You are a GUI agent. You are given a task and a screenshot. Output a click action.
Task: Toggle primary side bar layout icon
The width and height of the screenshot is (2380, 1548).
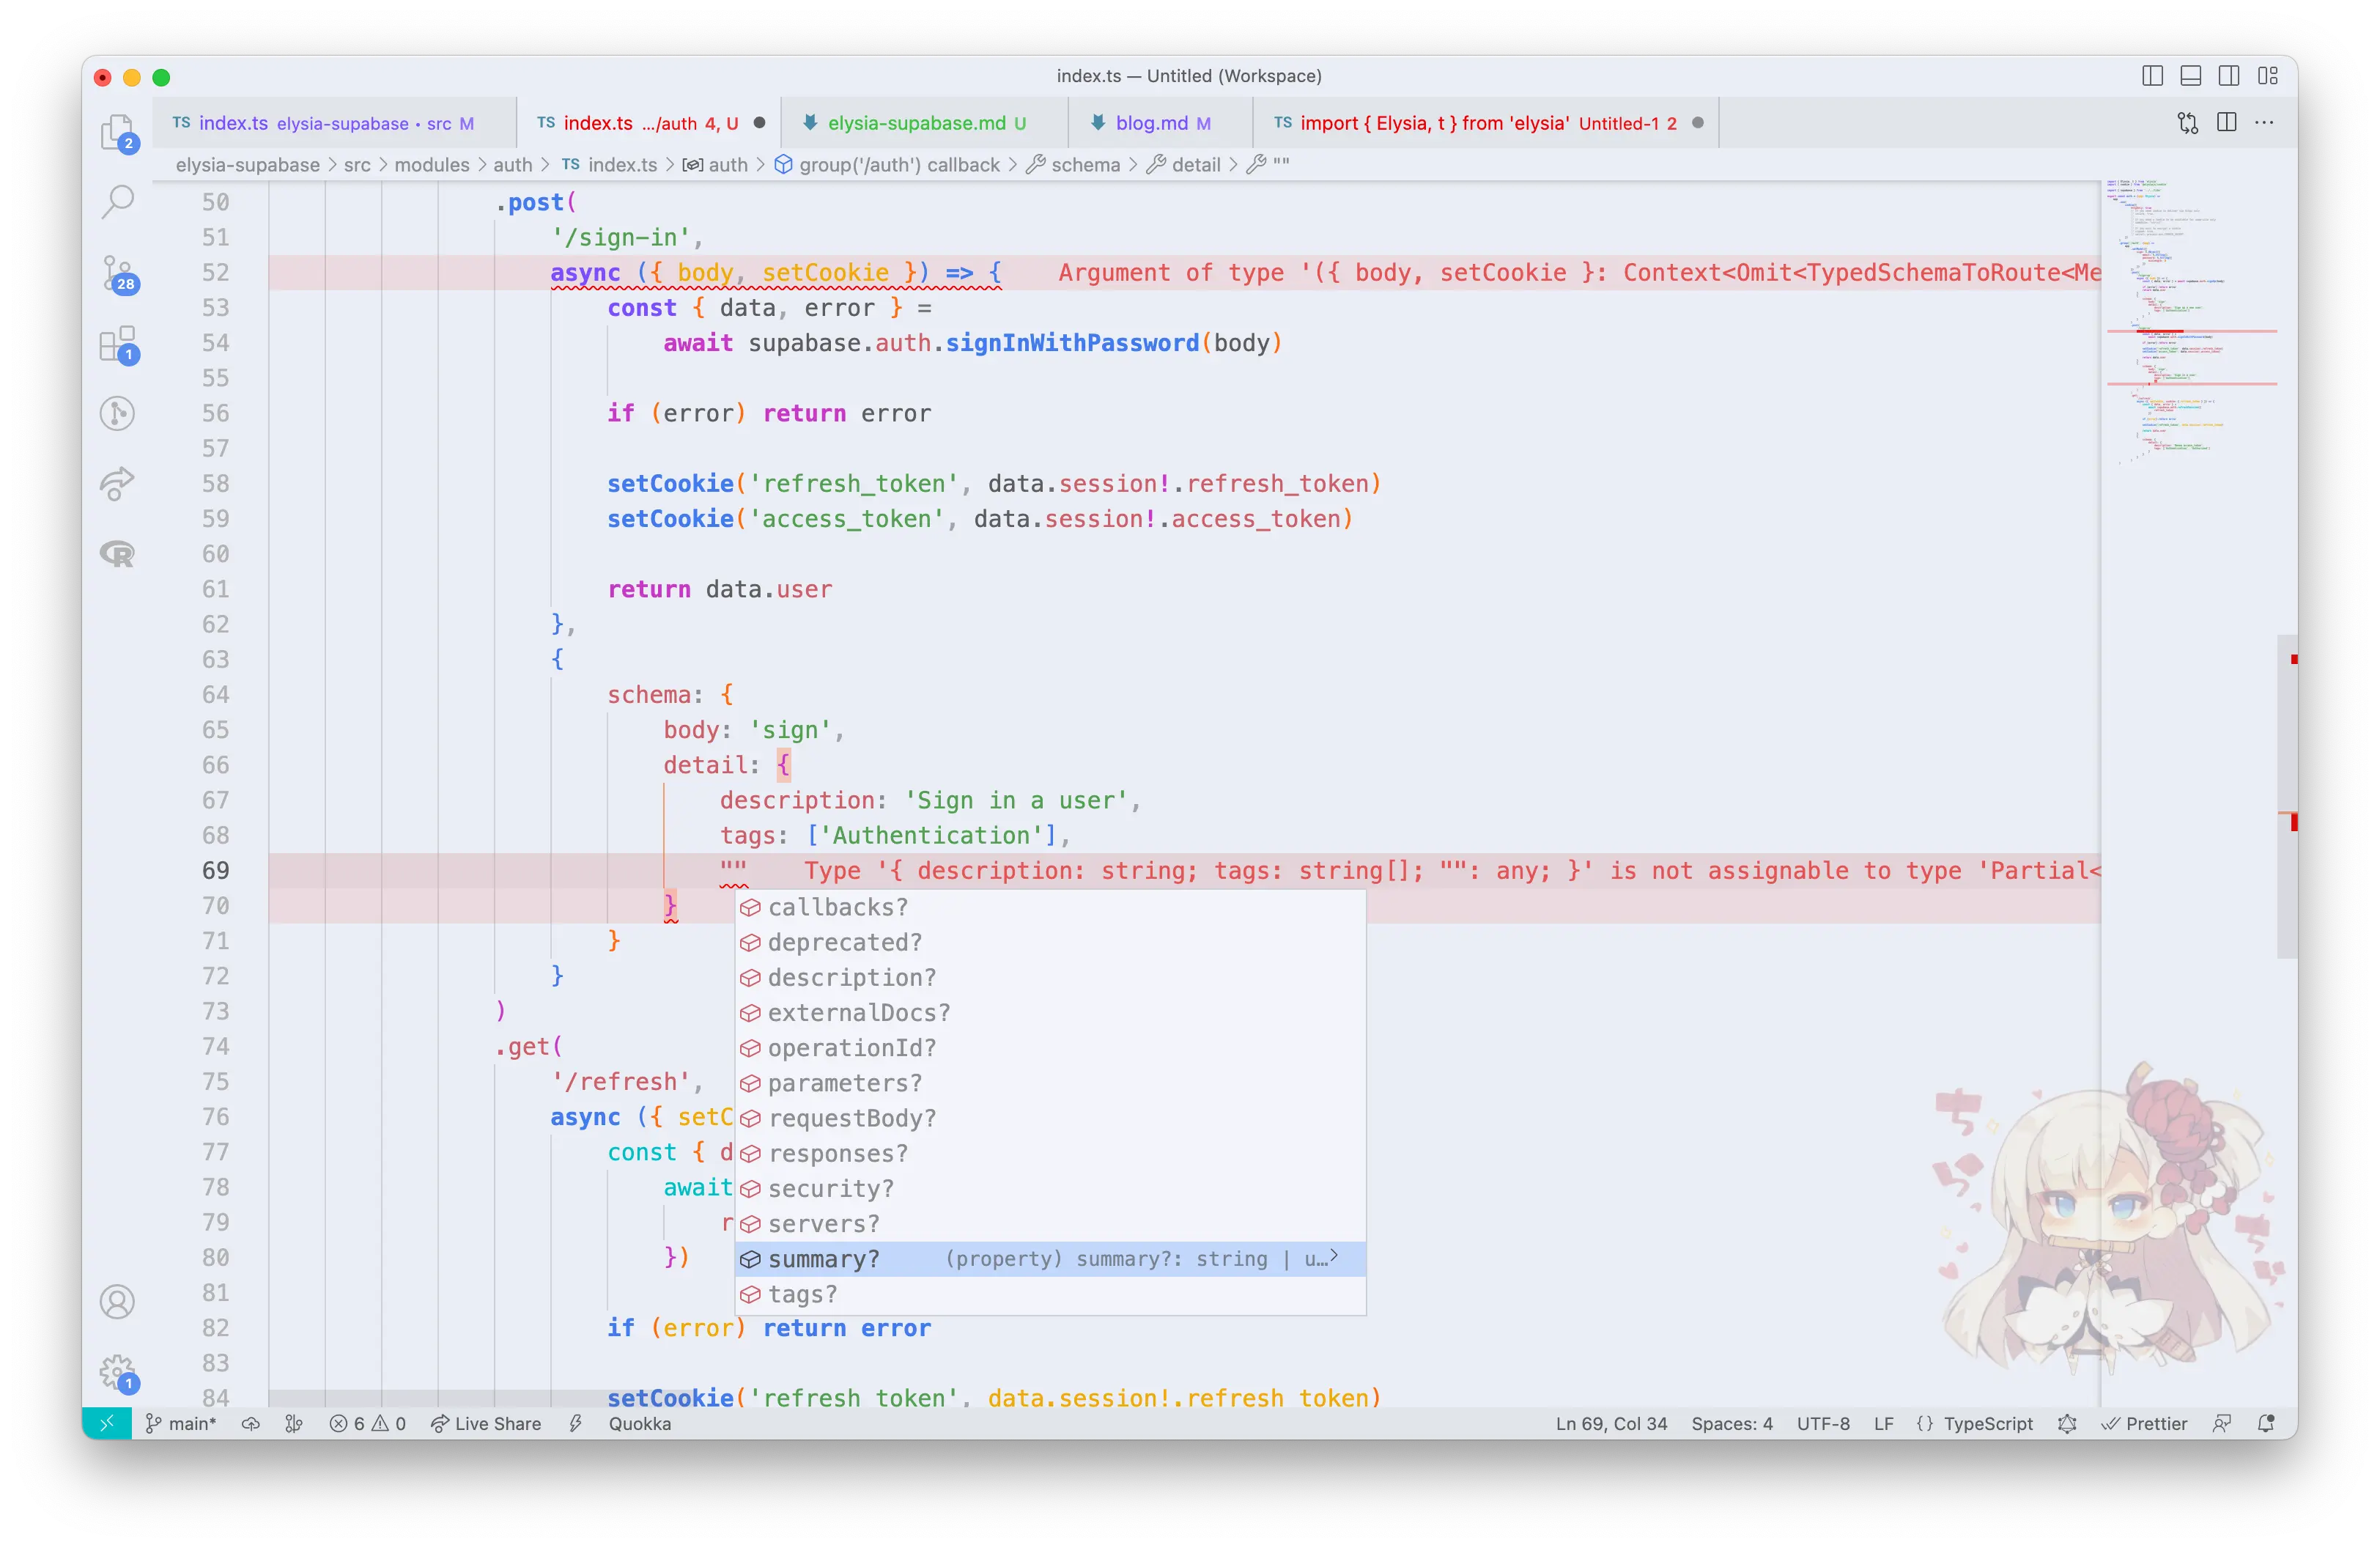pos(2153,76)
